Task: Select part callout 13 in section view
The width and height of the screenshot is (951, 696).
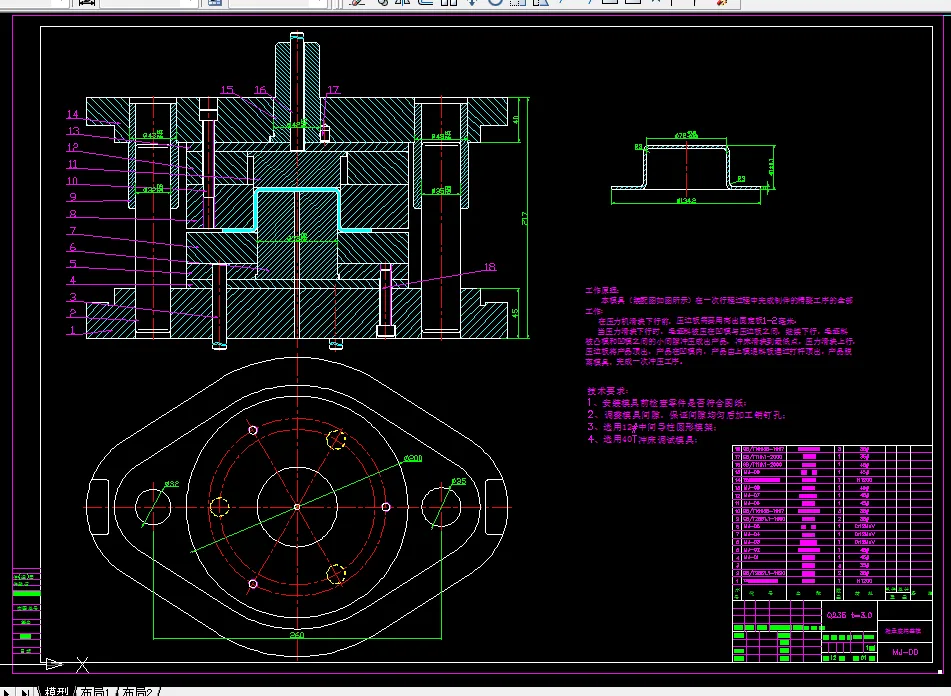Action: (73, 130)
